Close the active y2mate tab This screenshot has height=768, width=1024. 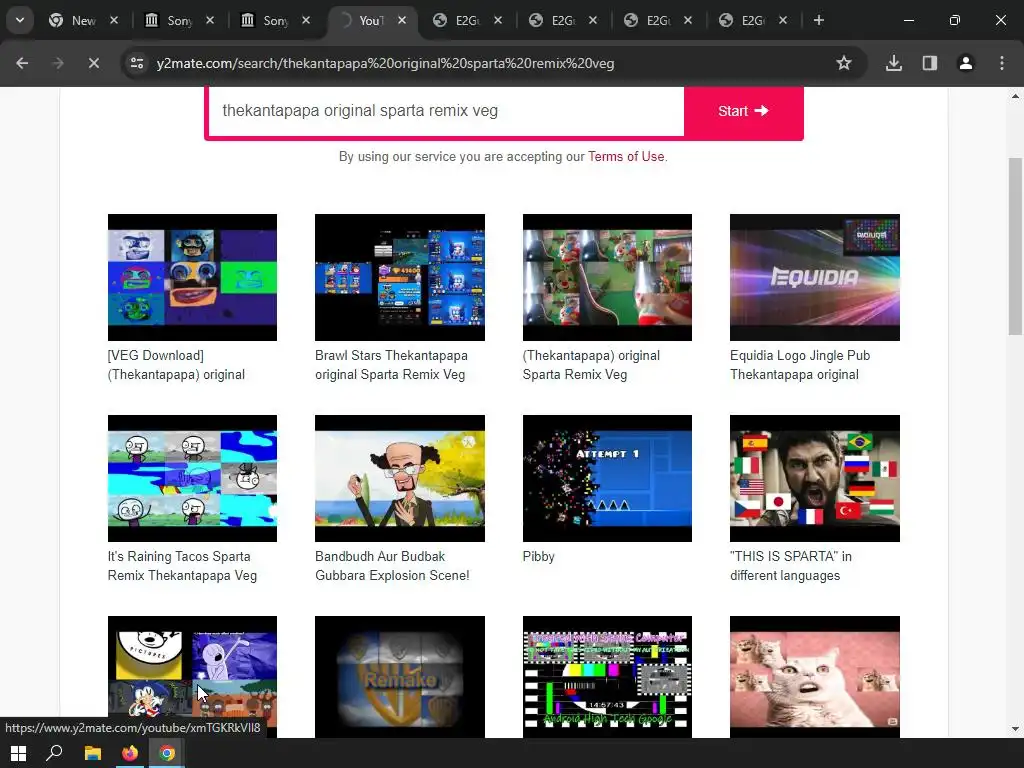402,20
